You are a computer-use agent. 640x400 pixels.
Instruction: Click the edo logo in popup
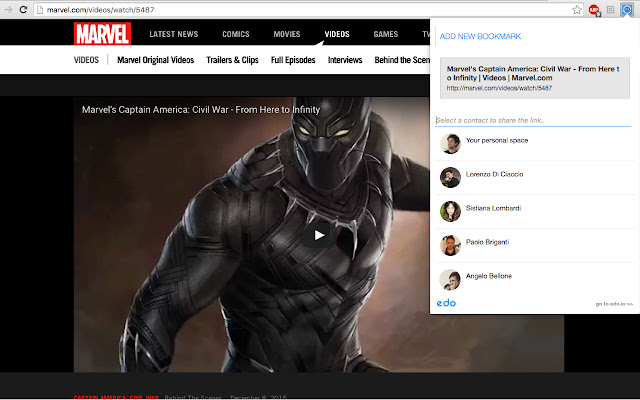447,302
